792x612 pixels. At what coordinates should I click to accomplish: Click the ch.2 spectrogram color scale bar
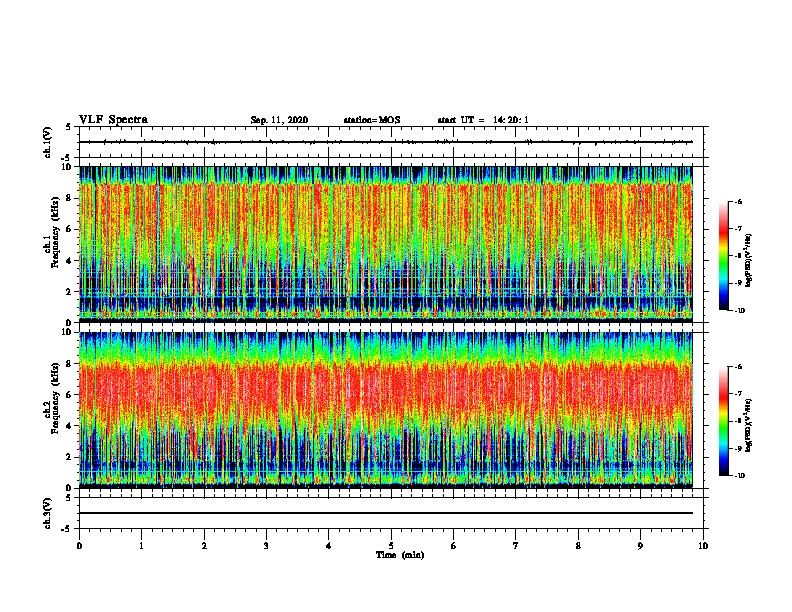tap(723, 421)
